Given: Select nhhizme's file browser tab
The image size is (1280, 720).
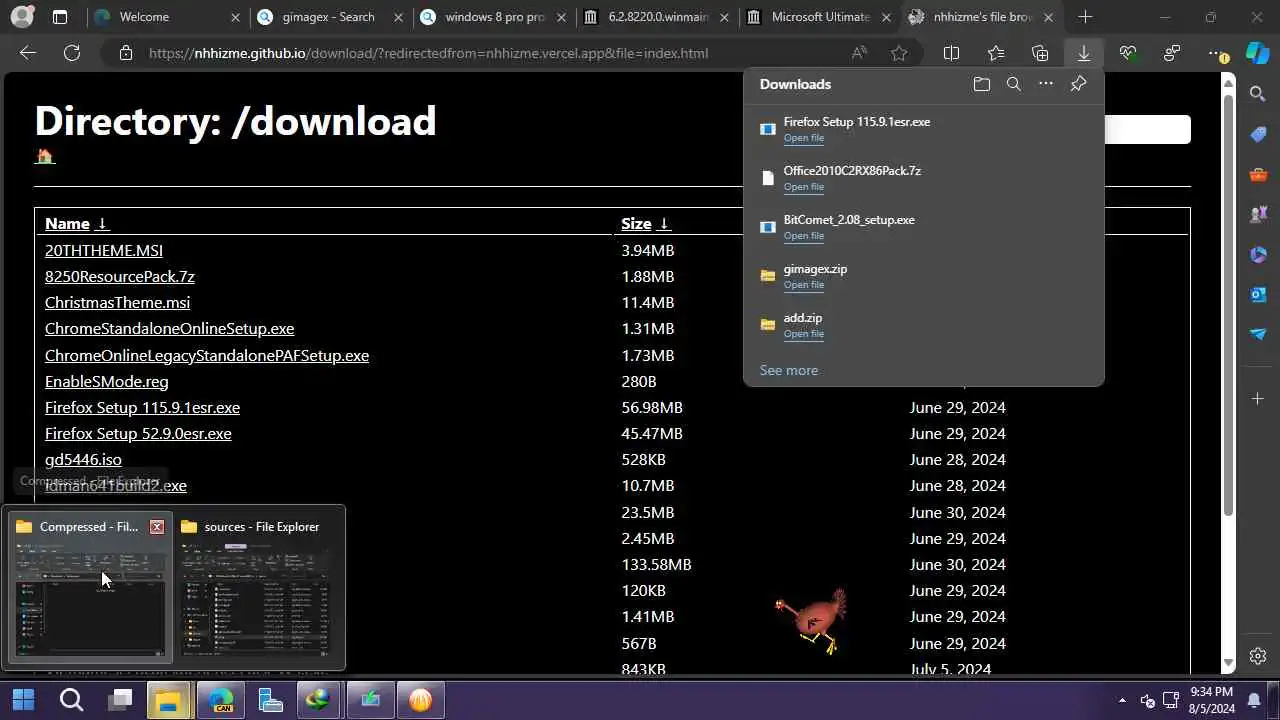Looking at the screenshot, I should [983, 17].
